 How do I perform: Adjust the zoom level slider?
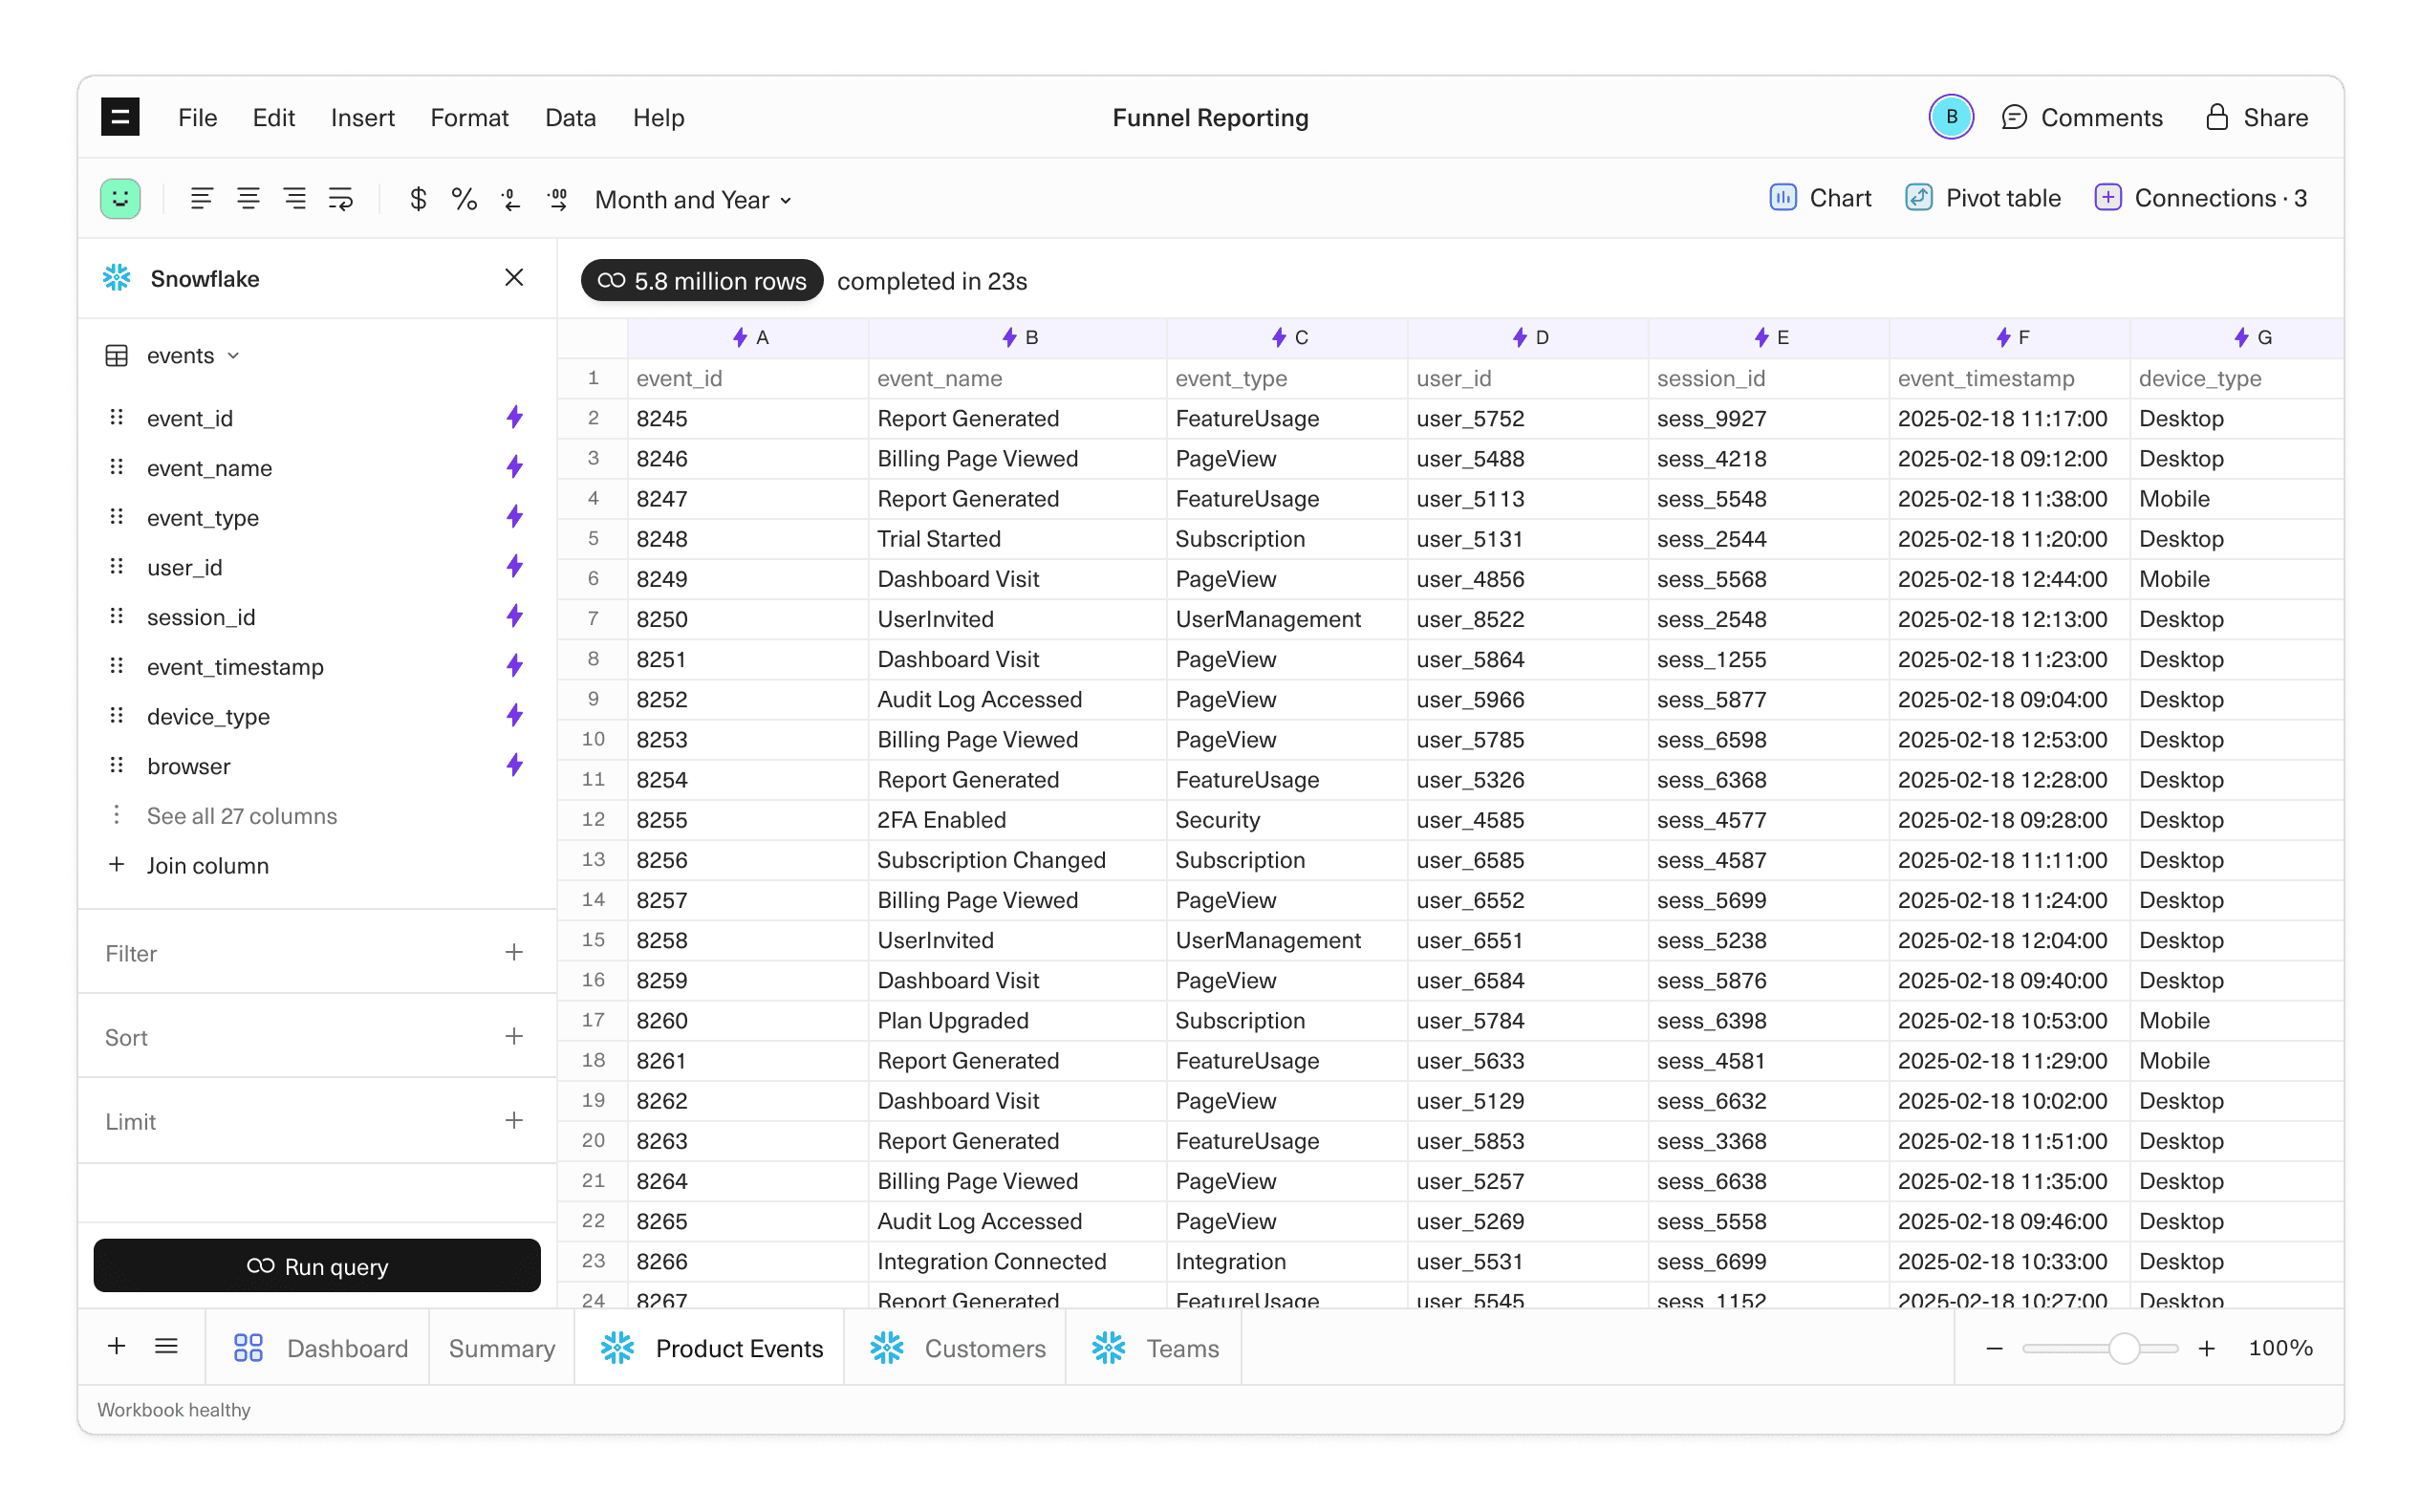click(x=2125, y=1347)
